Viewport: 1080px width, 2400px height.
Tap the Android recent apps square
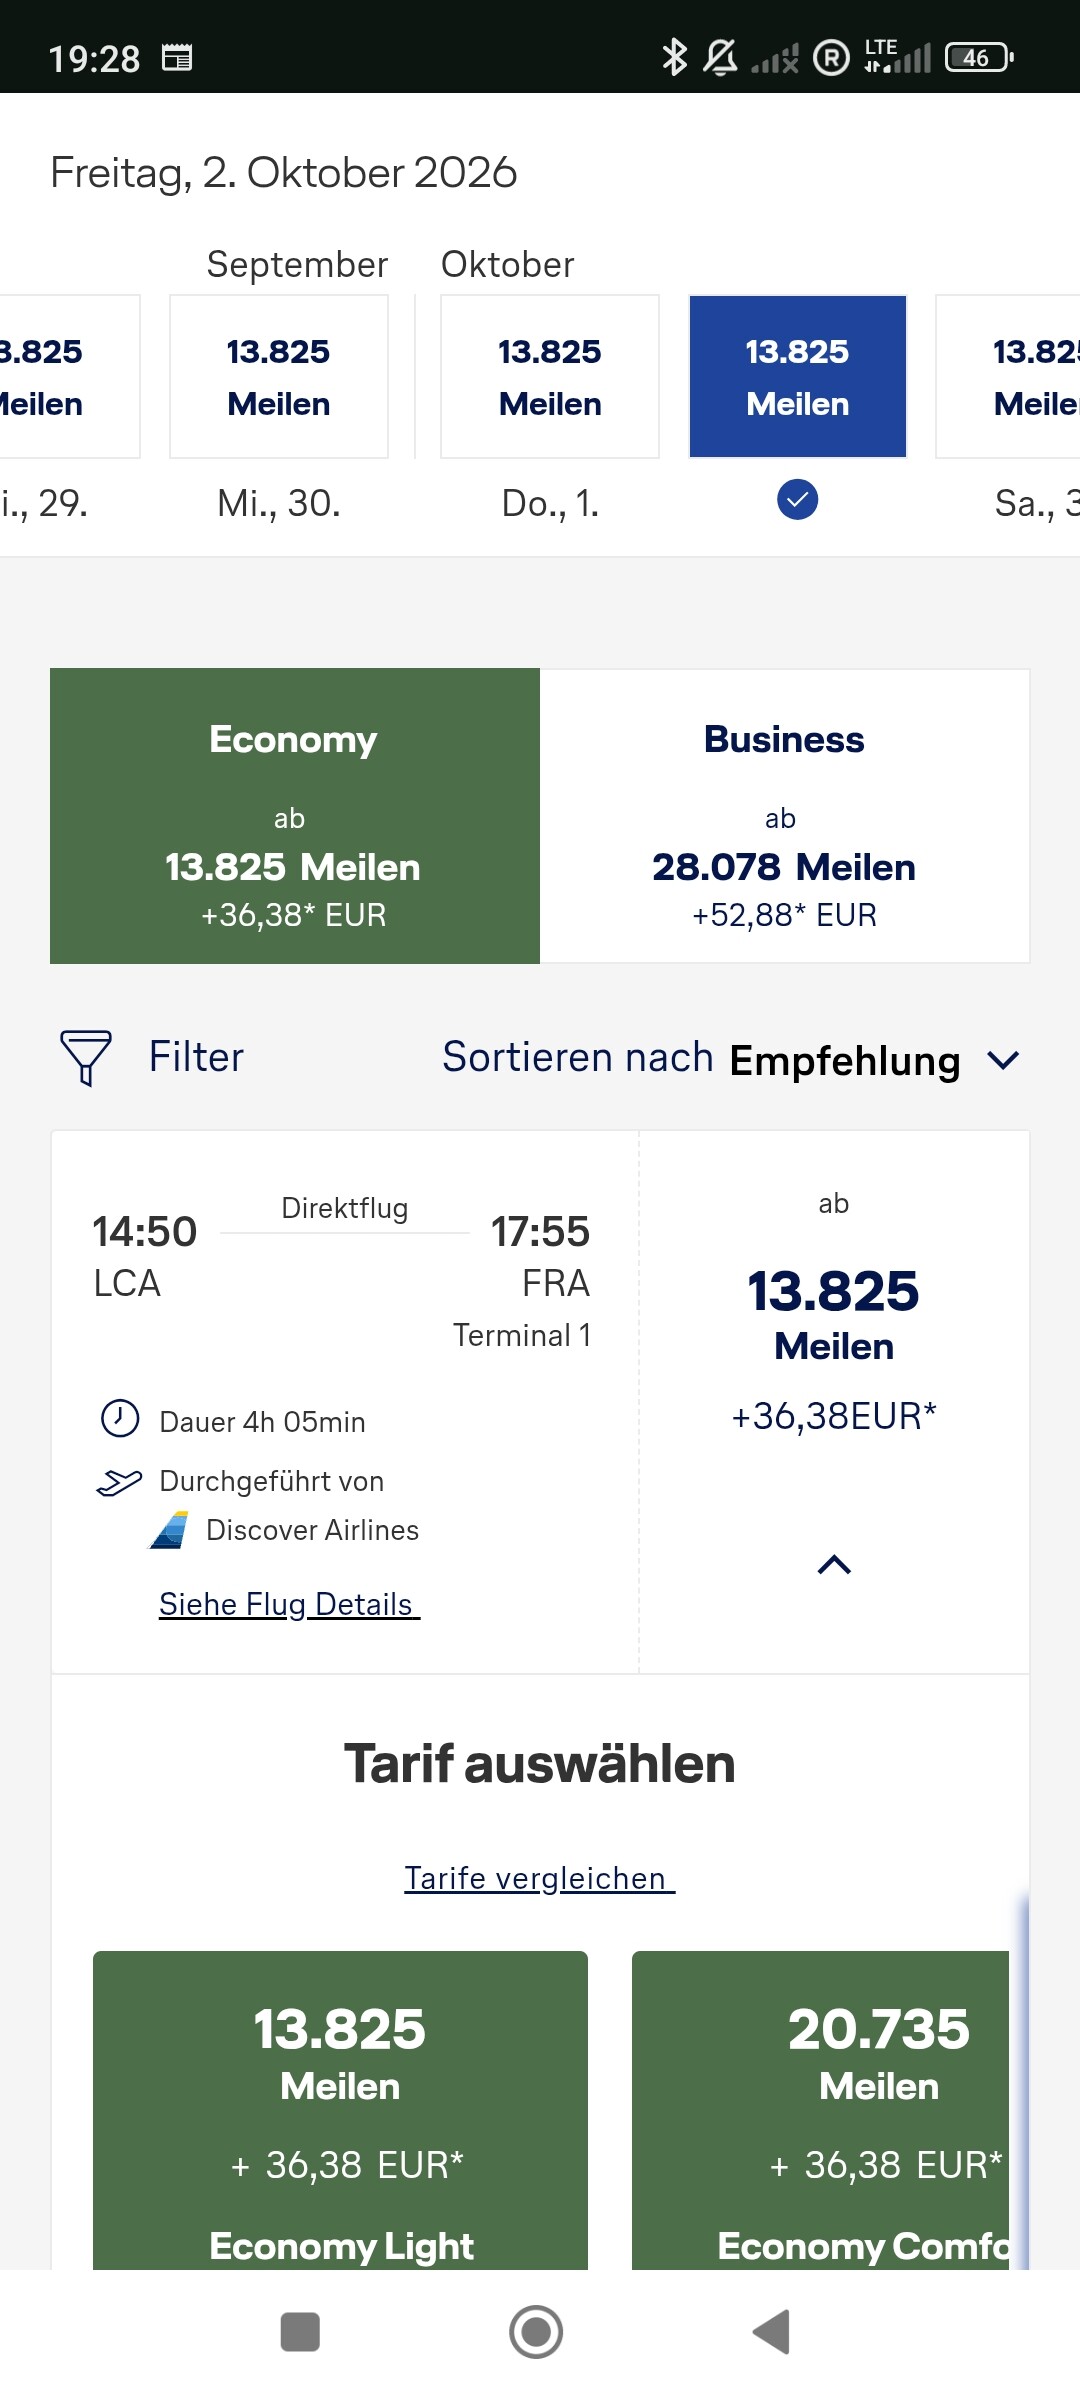pos(300,2332)
